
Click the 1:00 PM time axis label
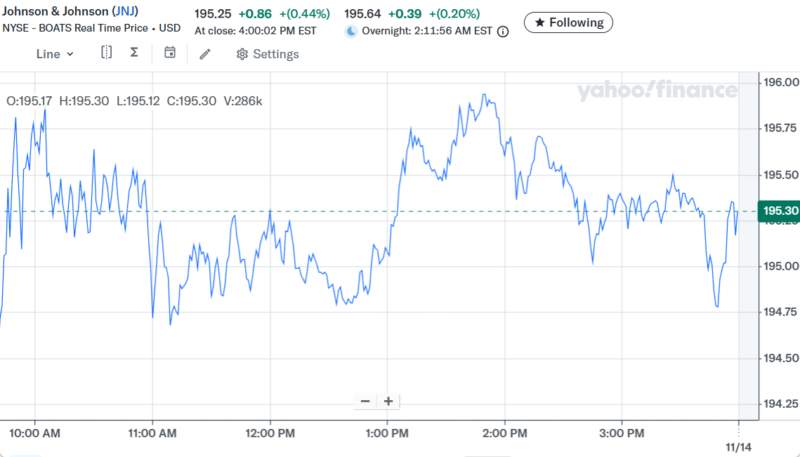pos(386,433)
